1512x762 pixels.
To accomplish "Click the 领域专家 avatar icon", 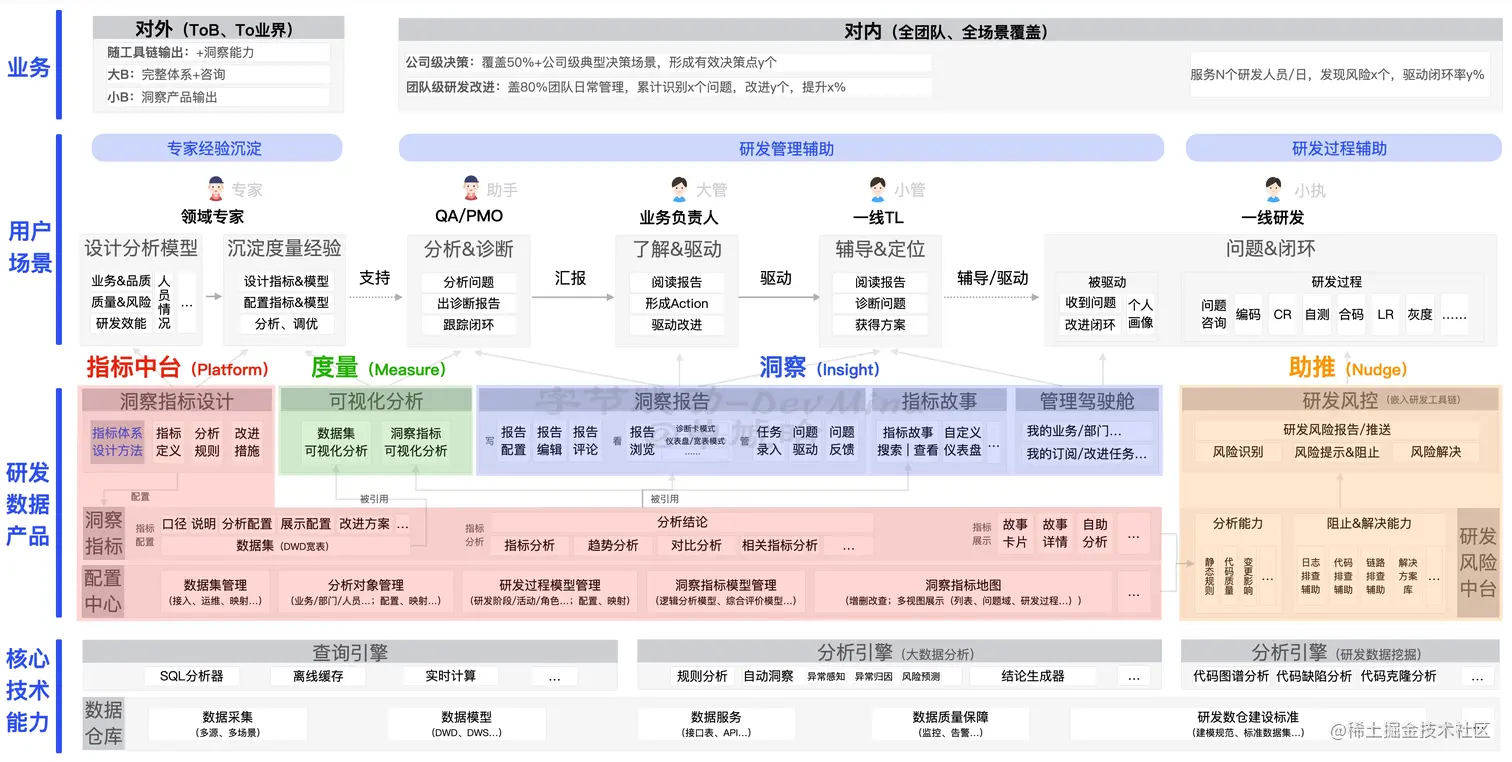I will [216, 189].
